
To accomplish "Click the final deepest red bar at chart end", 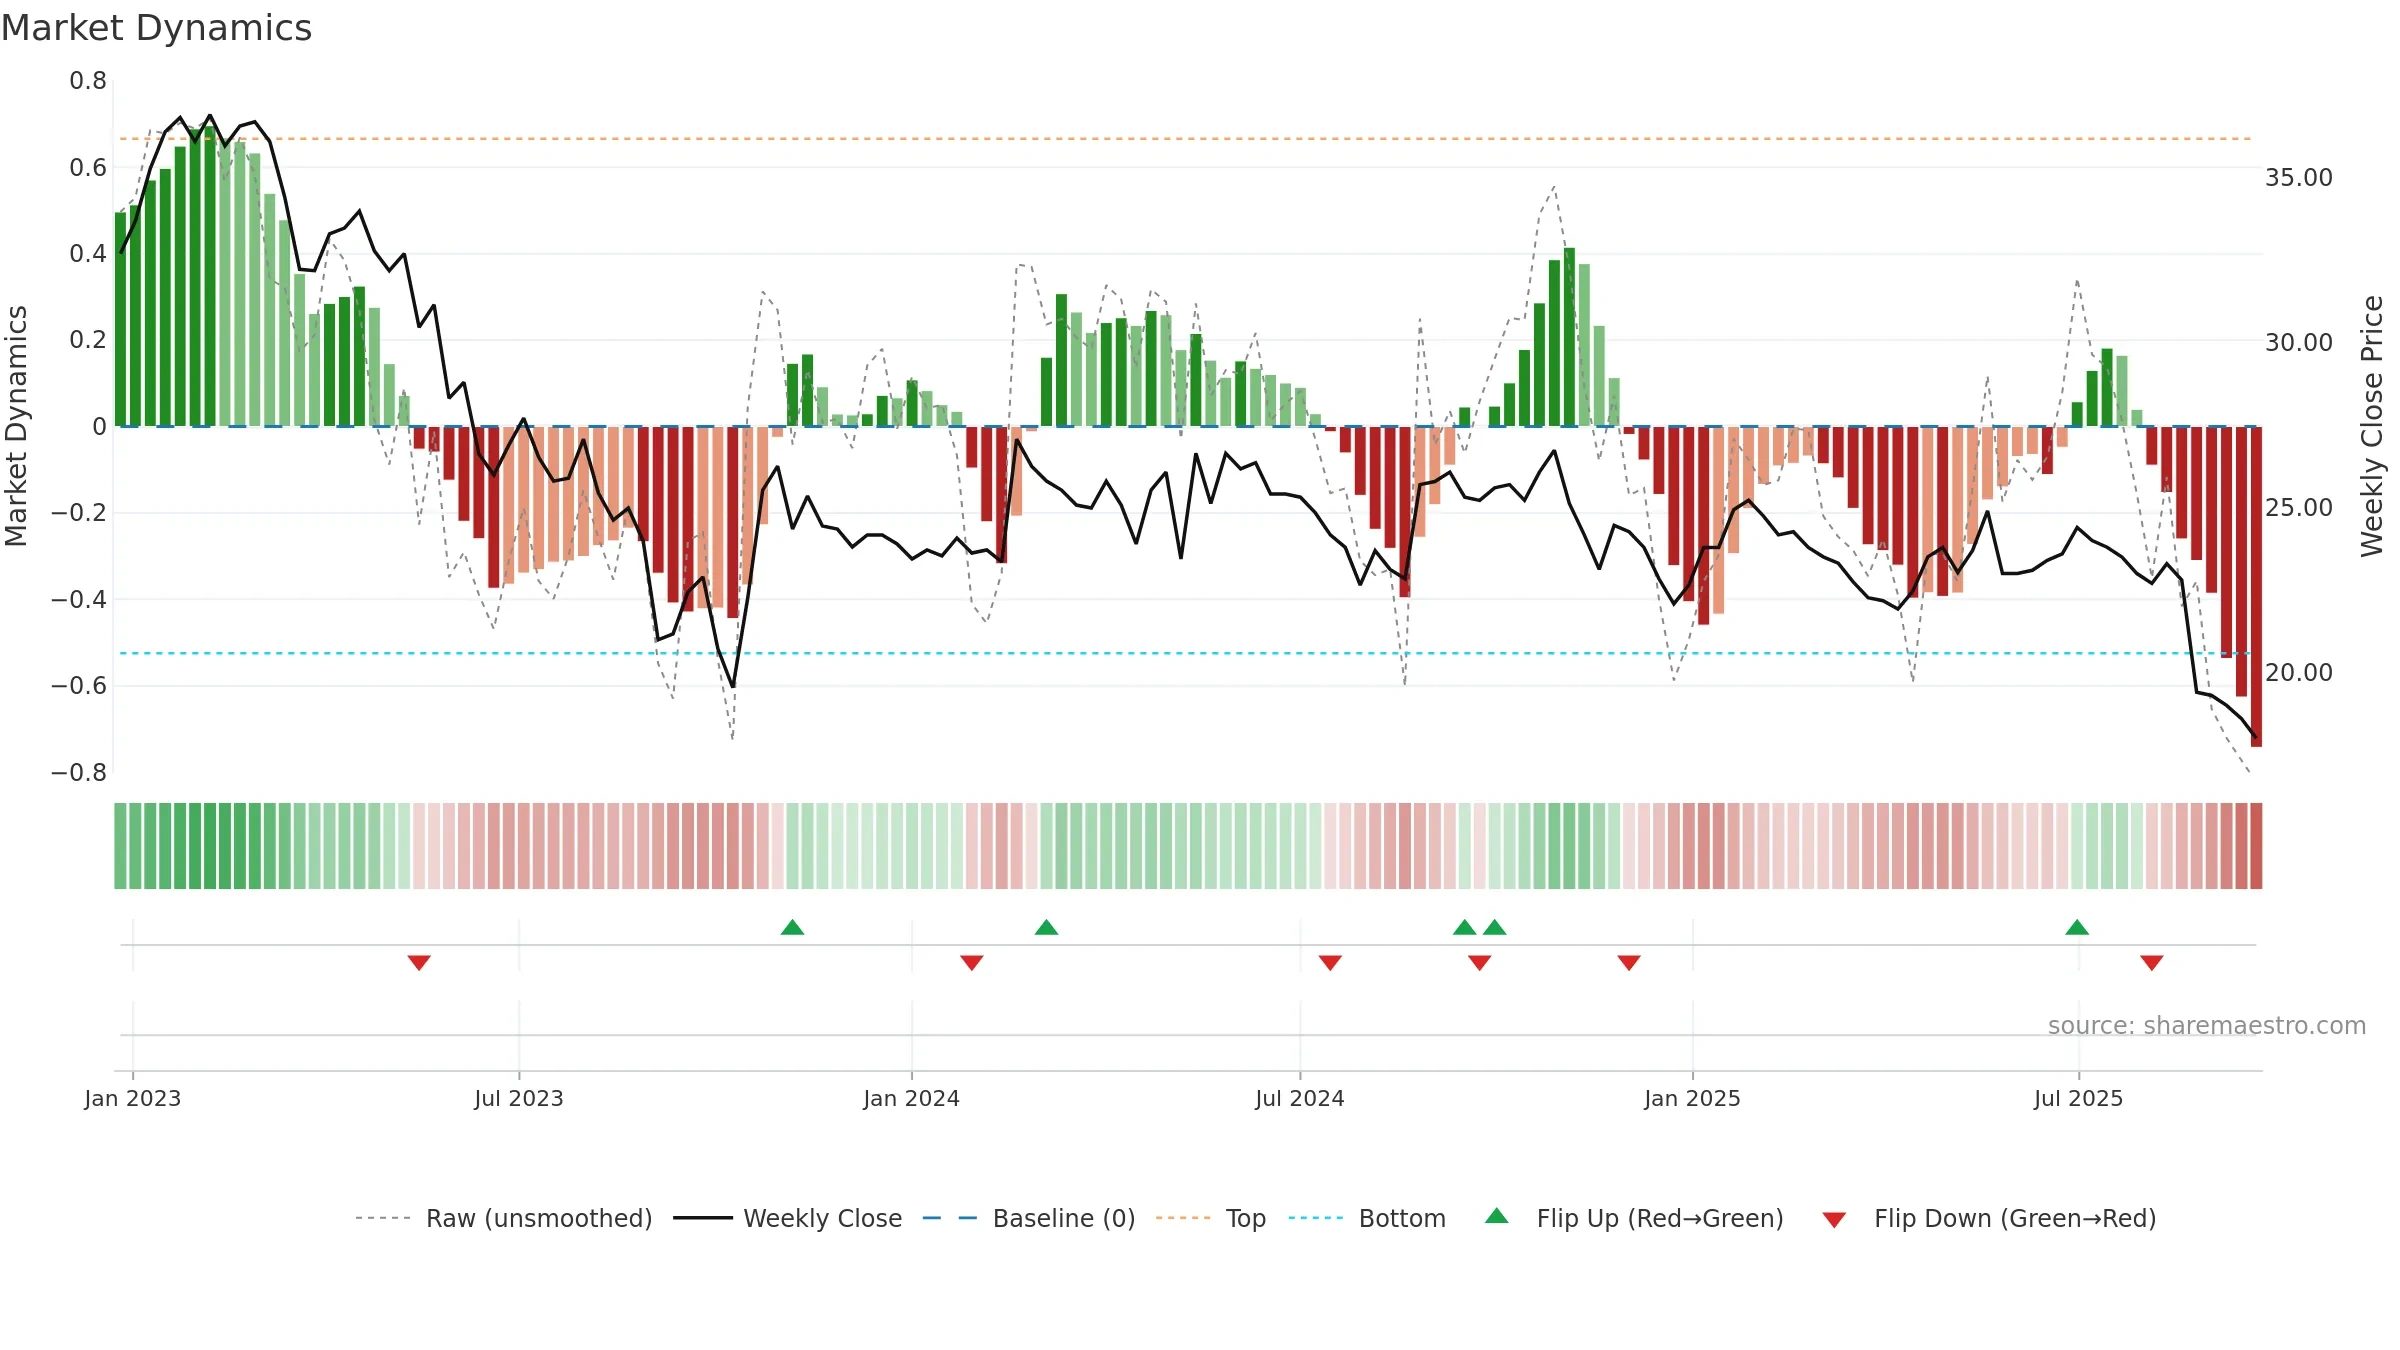I will click(2256, 587).
